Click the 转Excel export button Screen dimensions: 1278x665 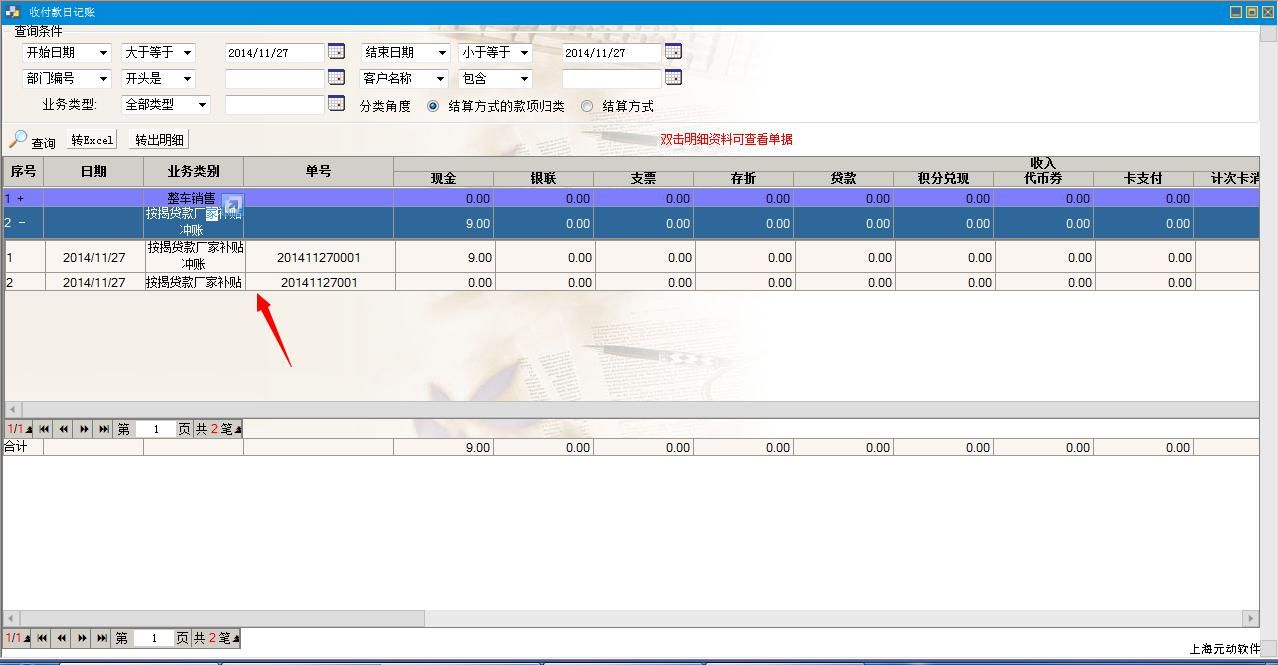click(92, 140)
